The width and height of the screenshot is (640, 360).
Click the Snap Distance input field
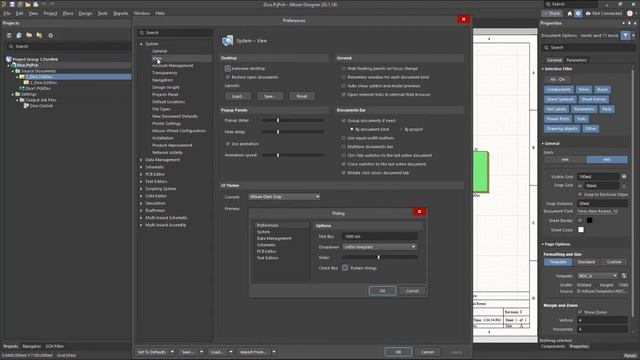602,203
